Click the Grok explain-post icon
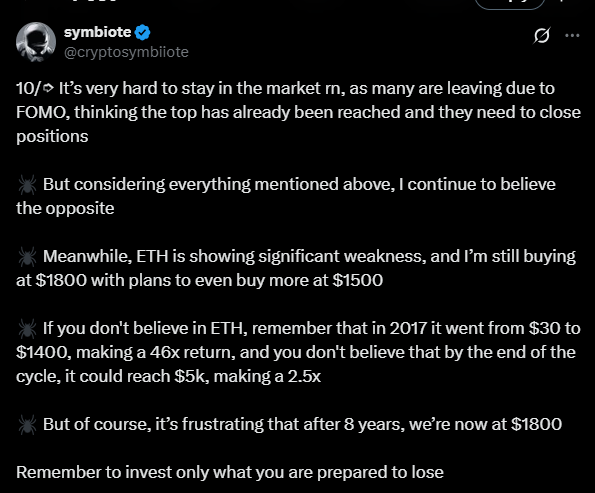Image resolution: width=595 pixels, height=493 pixels. [541, 35]
